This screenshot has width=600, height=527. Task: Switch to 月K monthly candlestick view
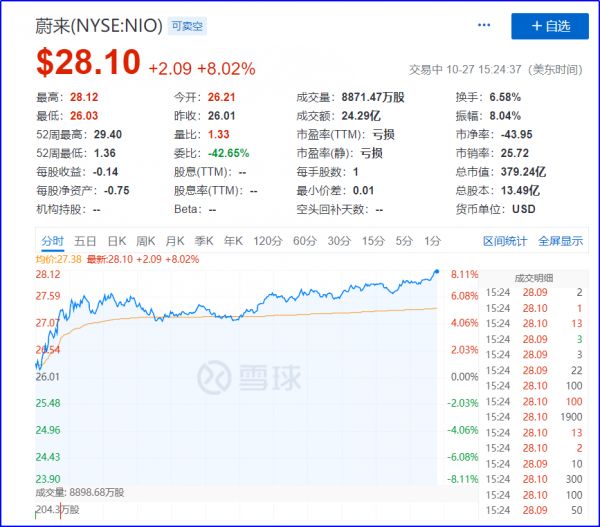175,241
